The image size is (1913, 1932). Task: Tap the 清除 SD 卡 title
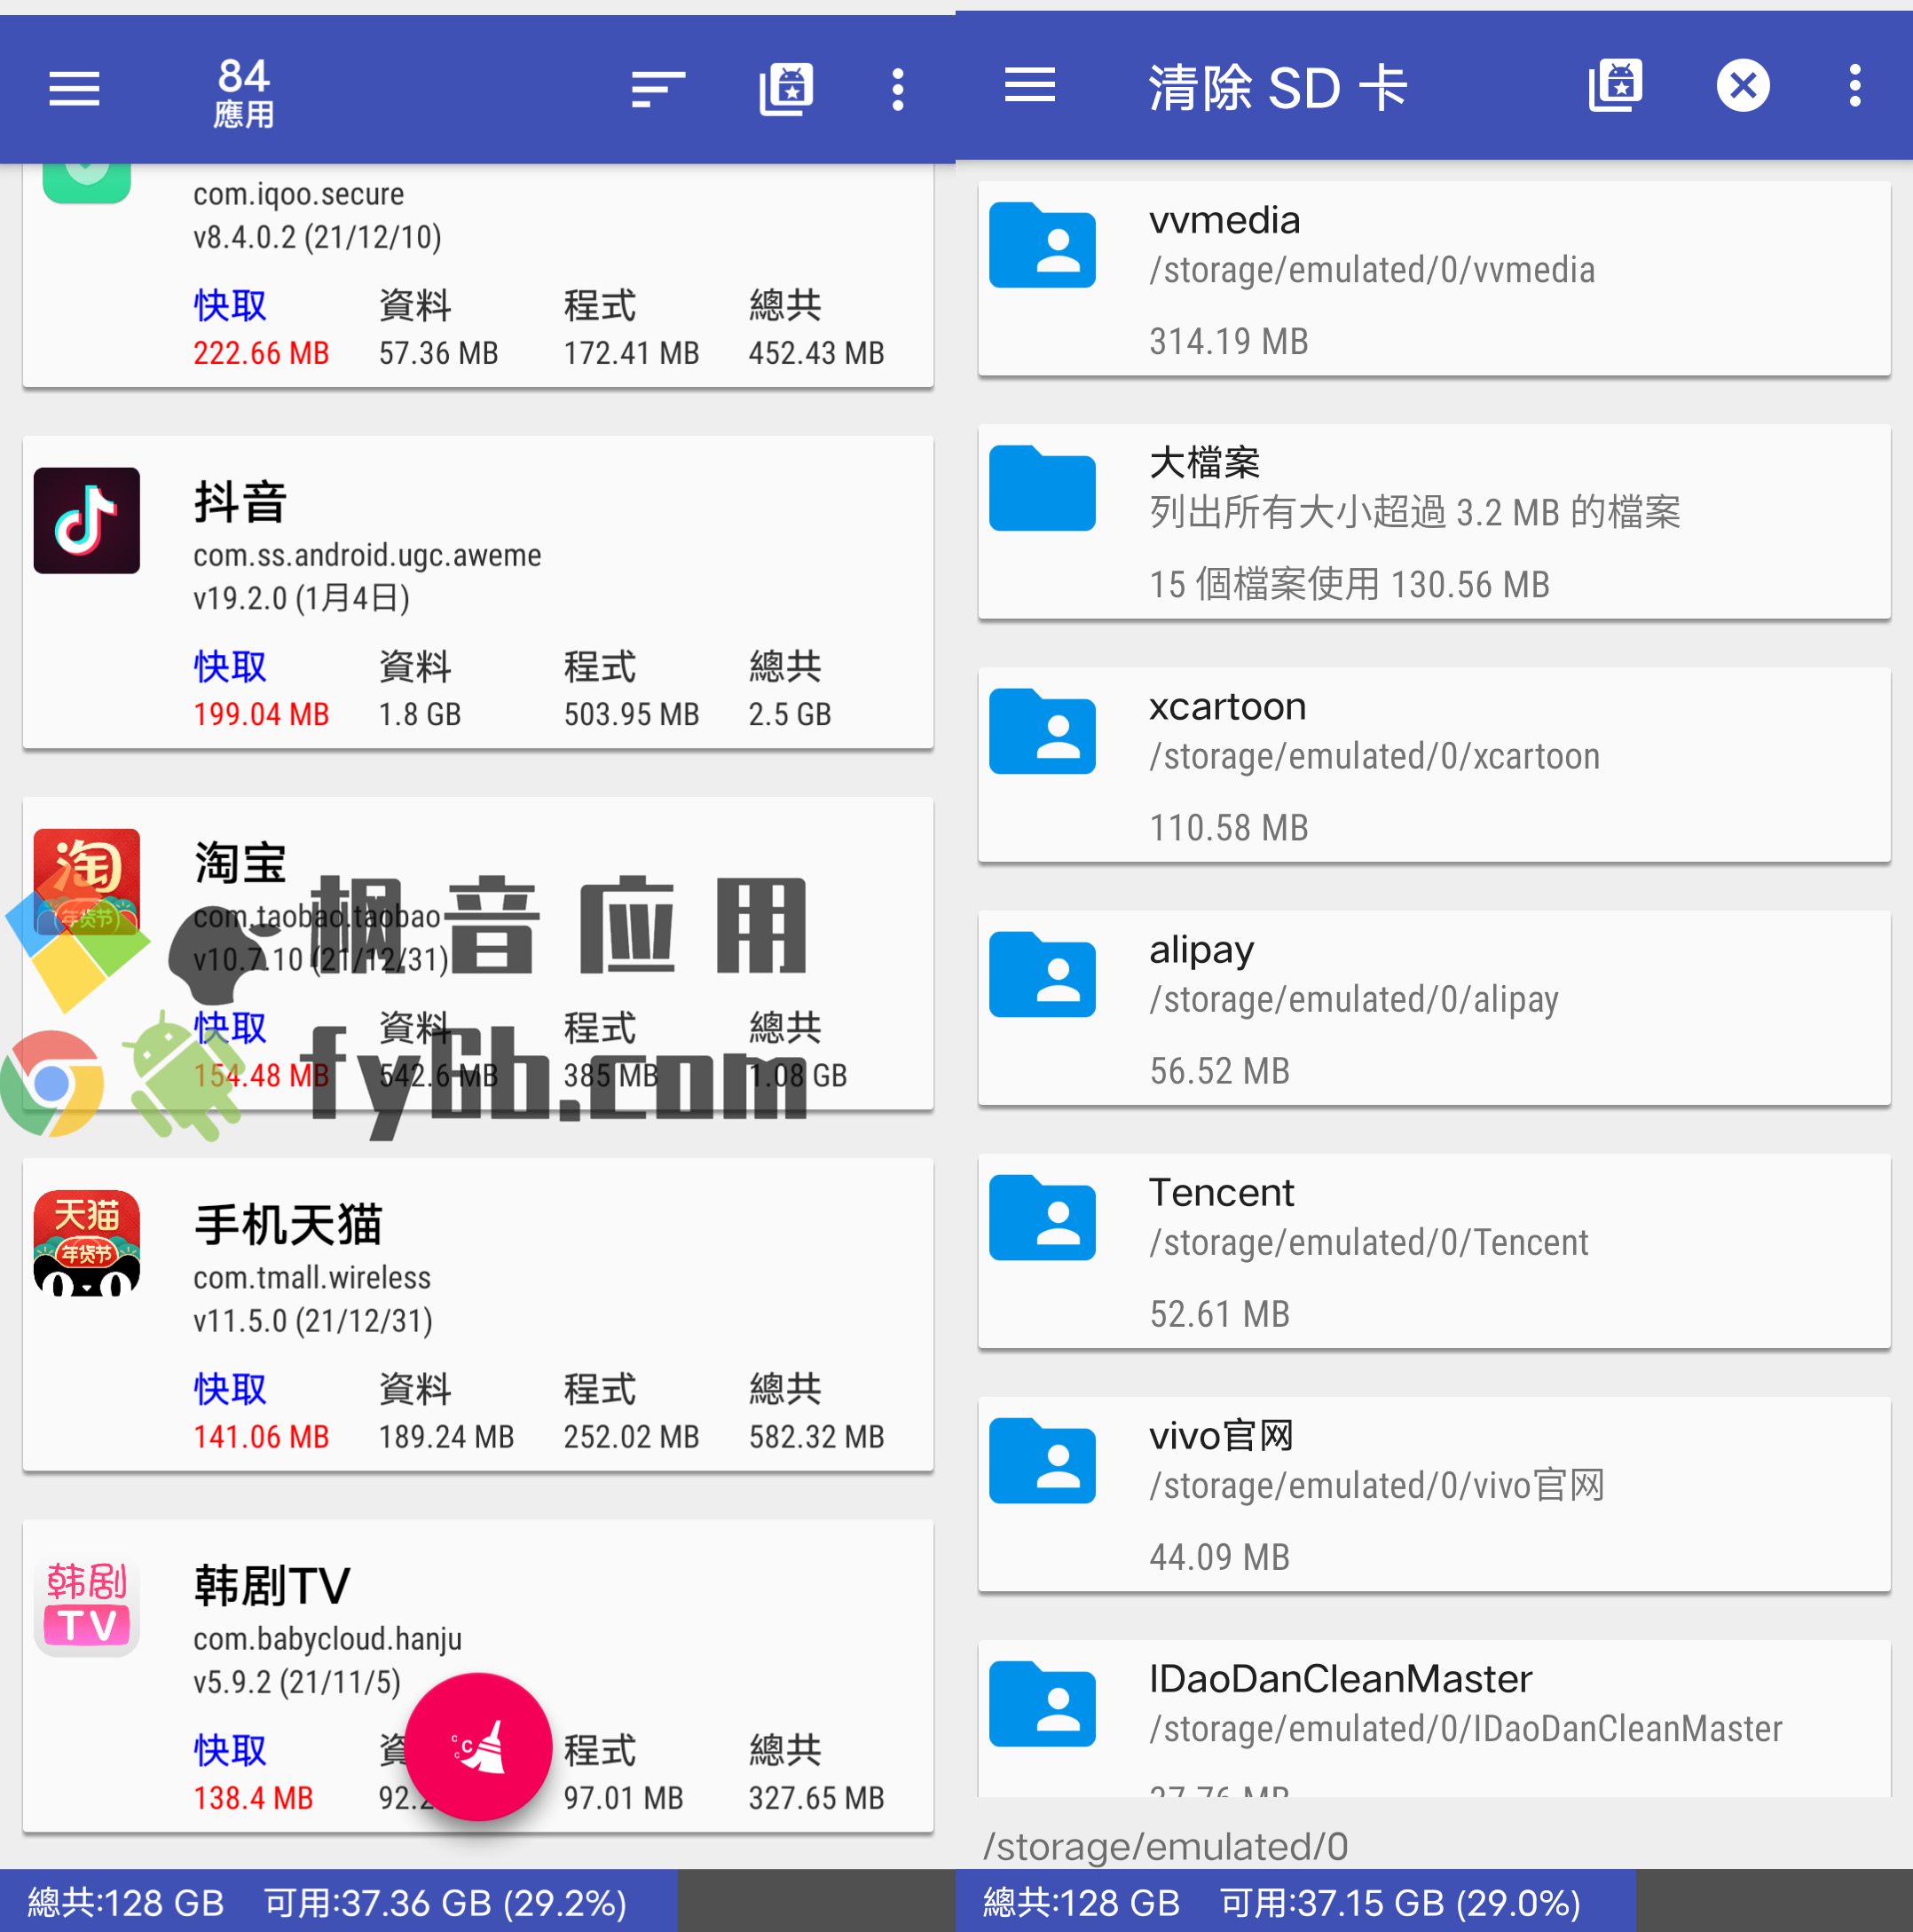(x=1278, y=87)
